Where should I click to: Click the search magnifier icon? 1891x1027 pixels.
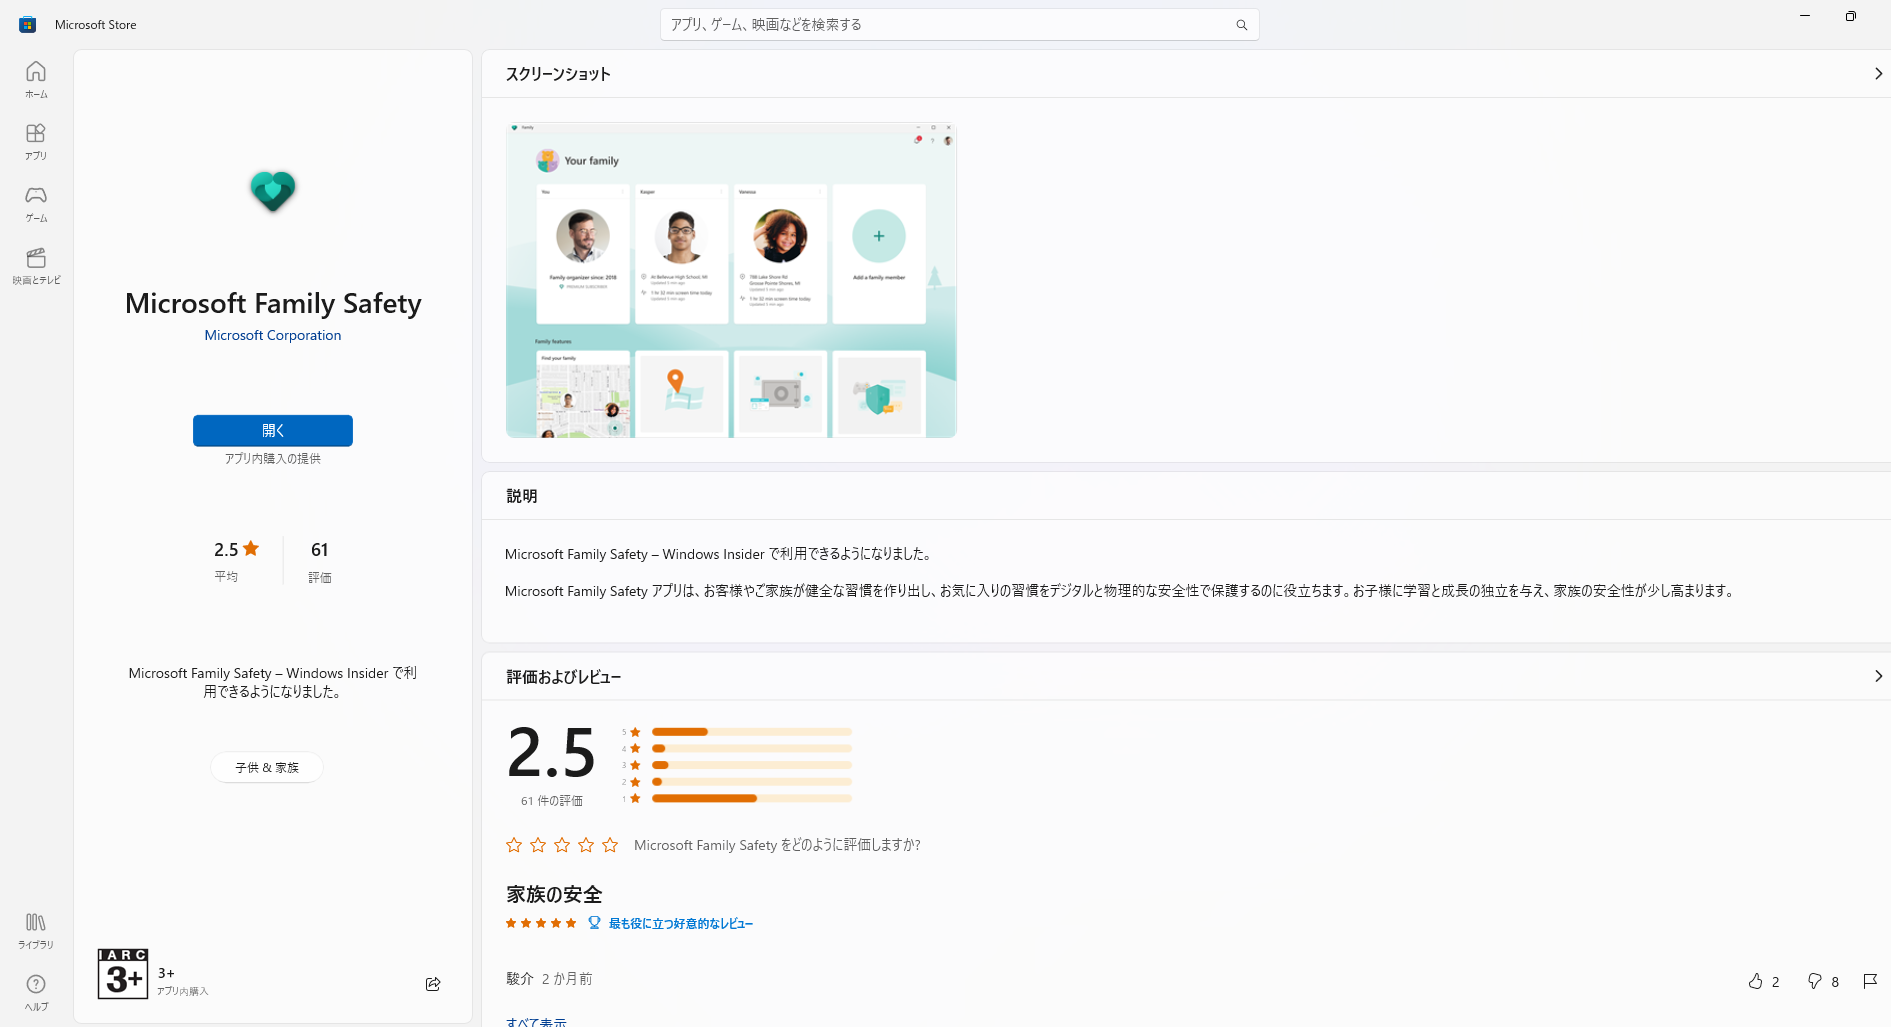(x=1241, y=25)
